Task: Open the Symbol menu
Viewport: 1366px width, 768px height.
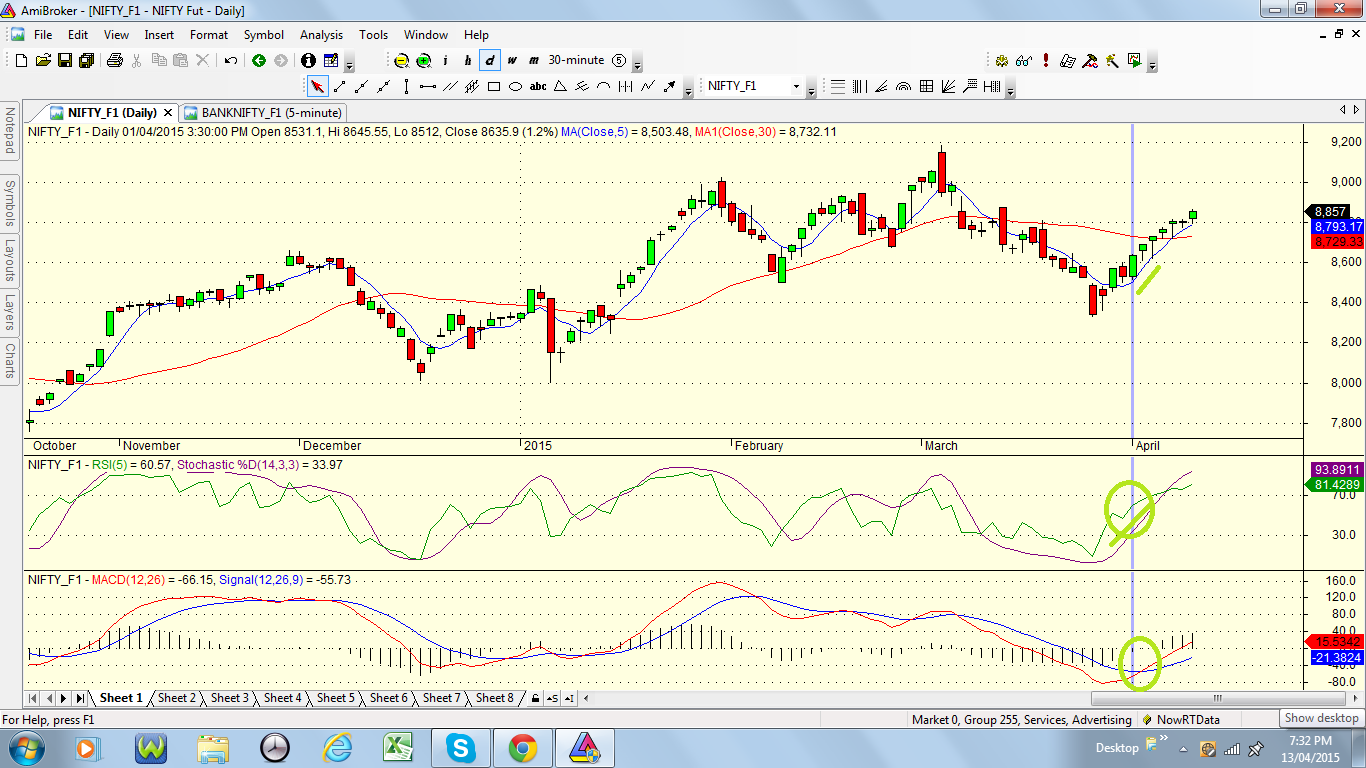Action: pyautogui.click(x=264, y=35)
